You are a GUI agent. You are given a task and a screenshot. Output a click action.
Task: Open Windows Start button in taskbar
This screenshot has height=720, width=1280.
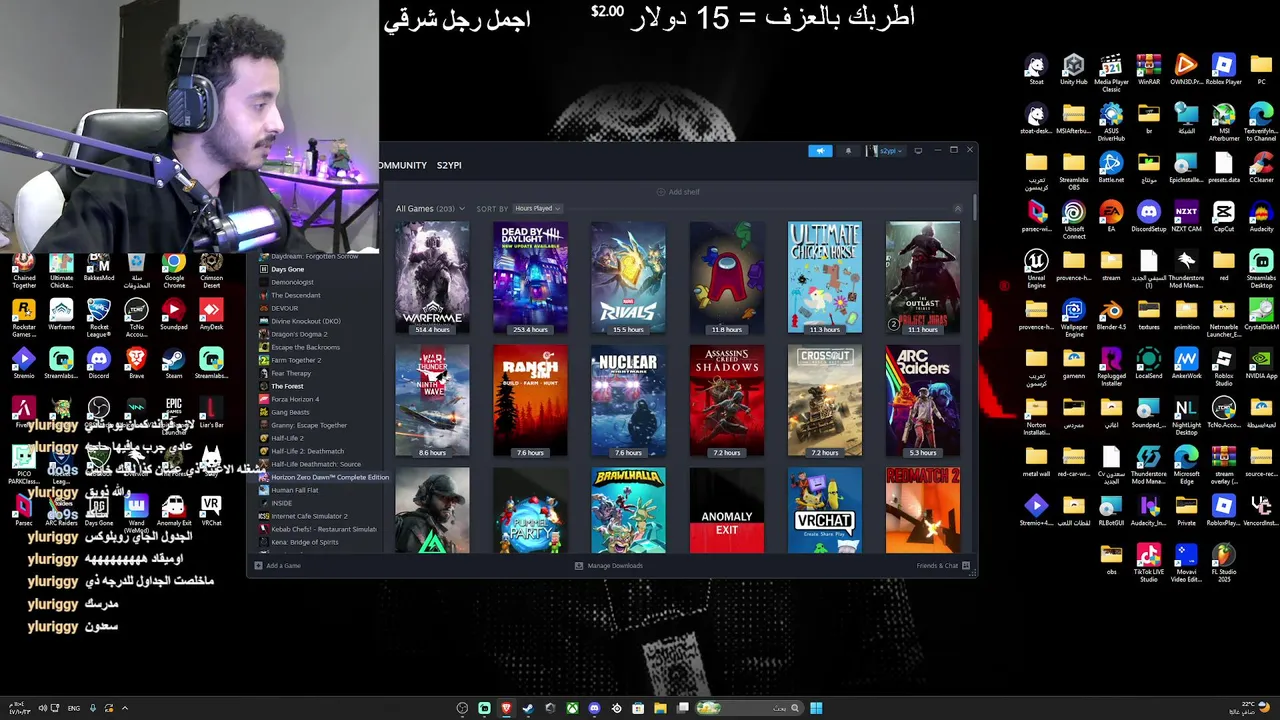(816, 708)
